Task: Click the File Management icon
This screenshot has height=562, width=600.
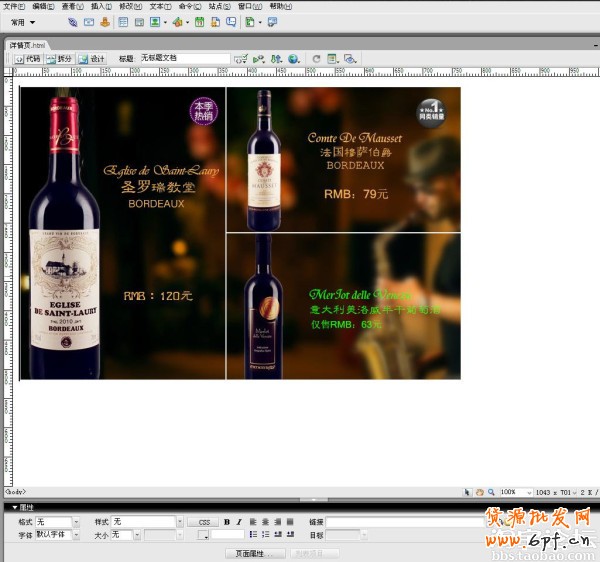Action: click(x=276, y=59)
